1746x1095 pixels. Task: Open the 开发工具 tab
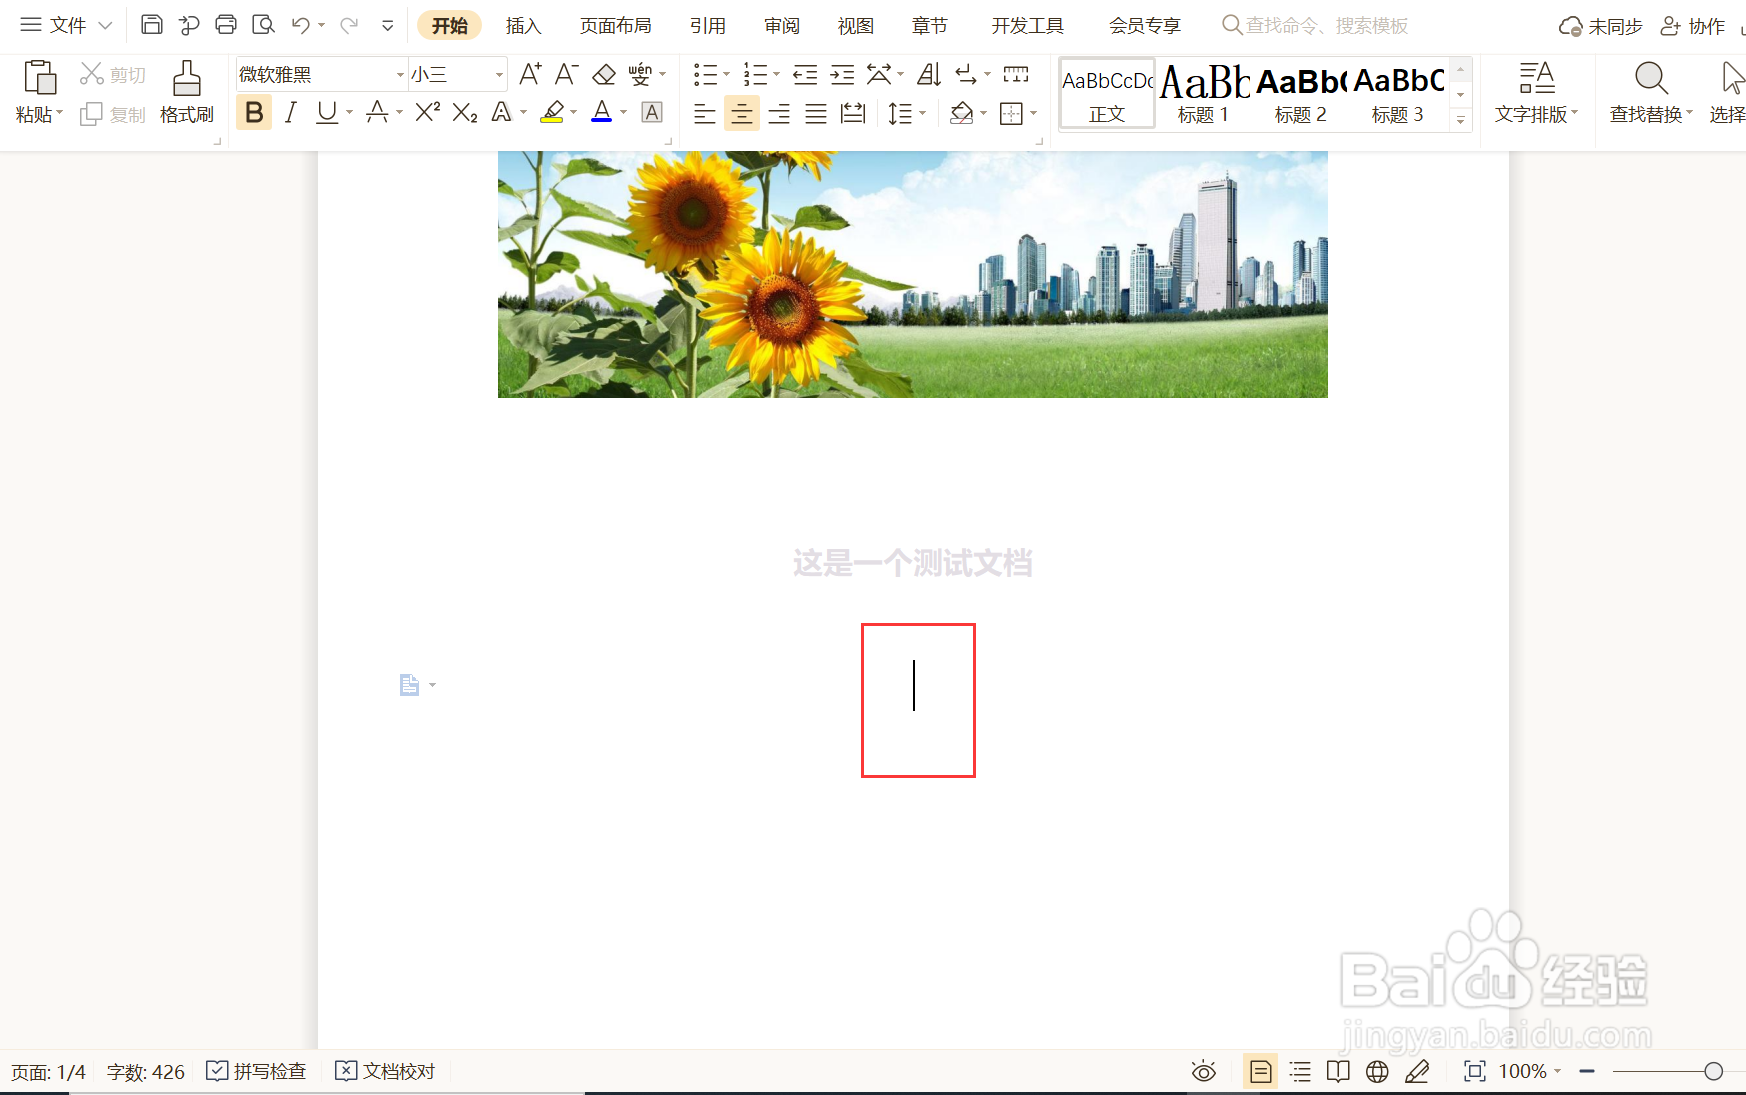click(x=1027, y=25)
